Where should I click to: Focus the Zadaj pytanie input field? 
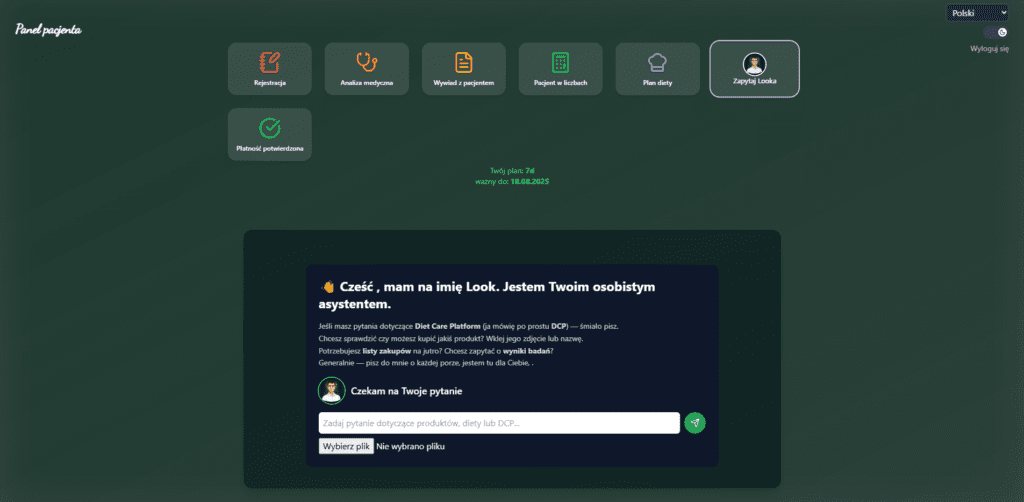499,423
